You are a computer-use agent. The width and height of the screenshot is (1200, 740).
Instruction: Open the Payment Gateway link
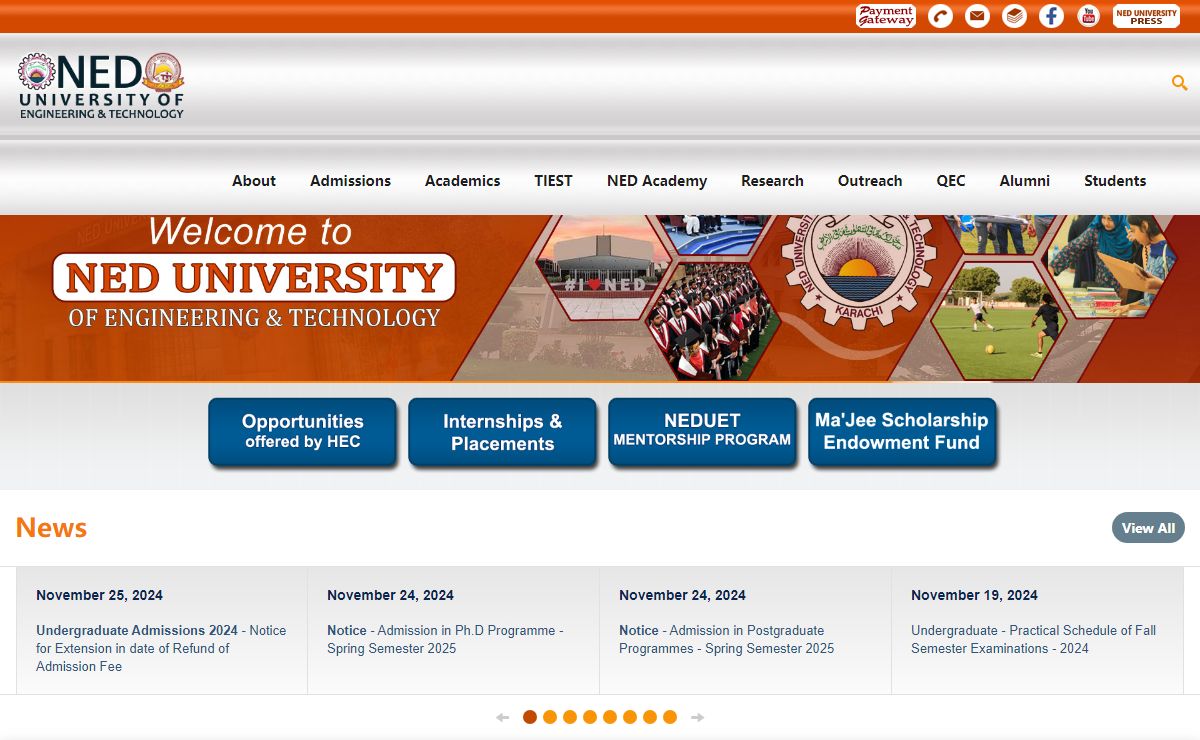tap(886, 16)
